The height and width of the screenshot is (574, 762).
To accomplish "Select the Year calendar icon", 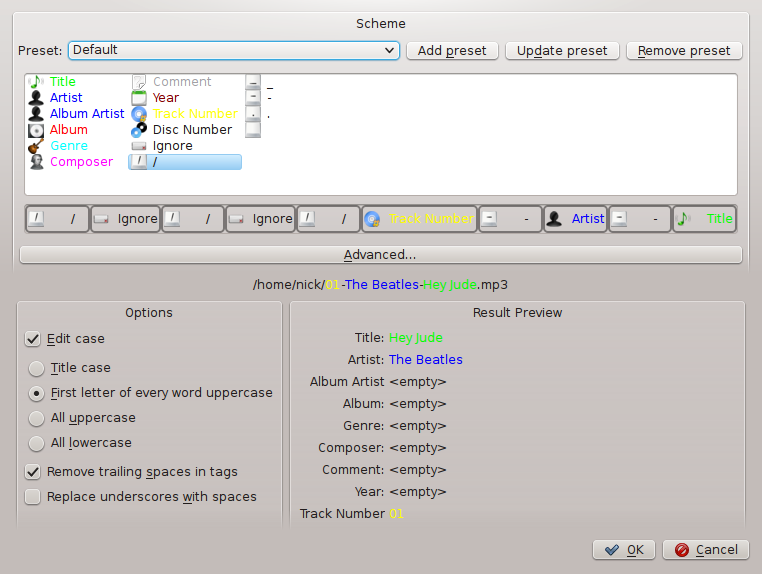I will coord(140,98).
